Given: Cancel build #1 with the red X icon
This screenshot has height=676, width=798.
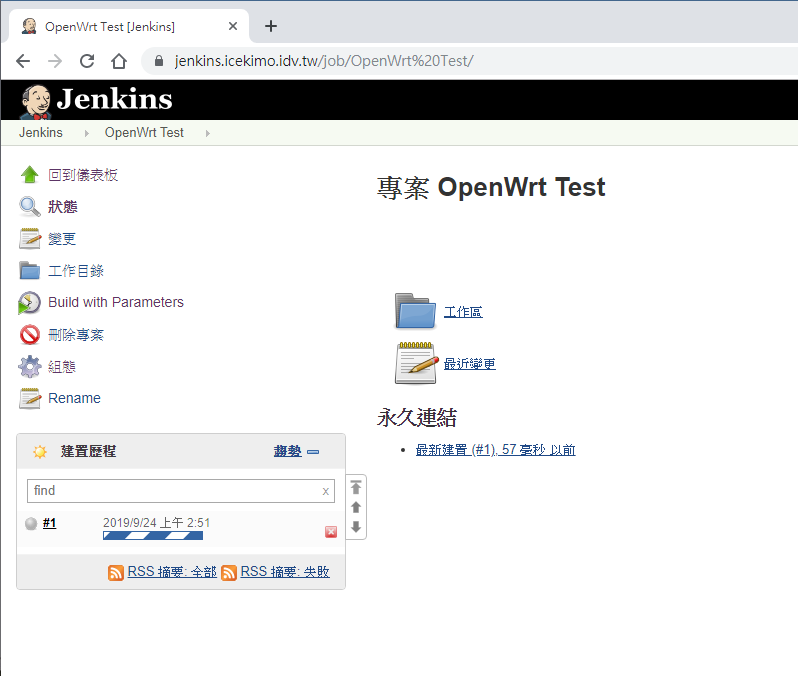Looking at the screenshot, I should tap(331, 532).
